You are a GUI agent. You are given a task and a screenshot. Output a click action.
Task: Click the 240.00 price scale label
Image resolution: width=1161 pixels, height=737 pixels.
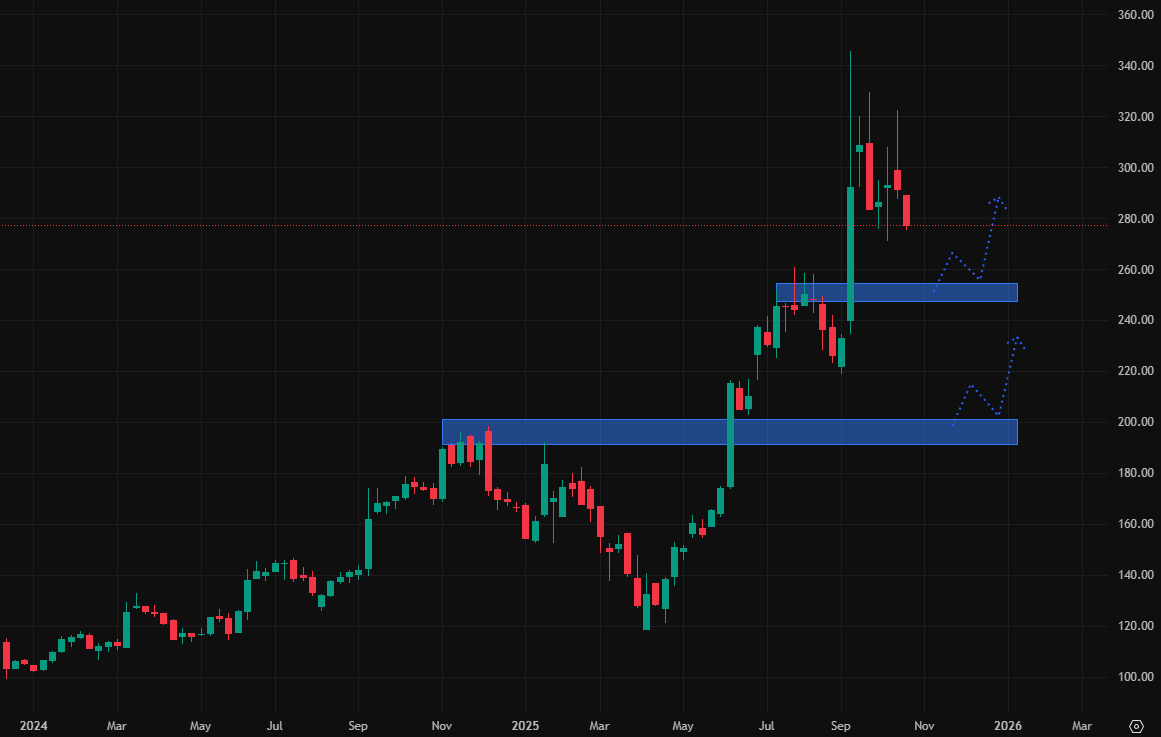click(1136, 321)
